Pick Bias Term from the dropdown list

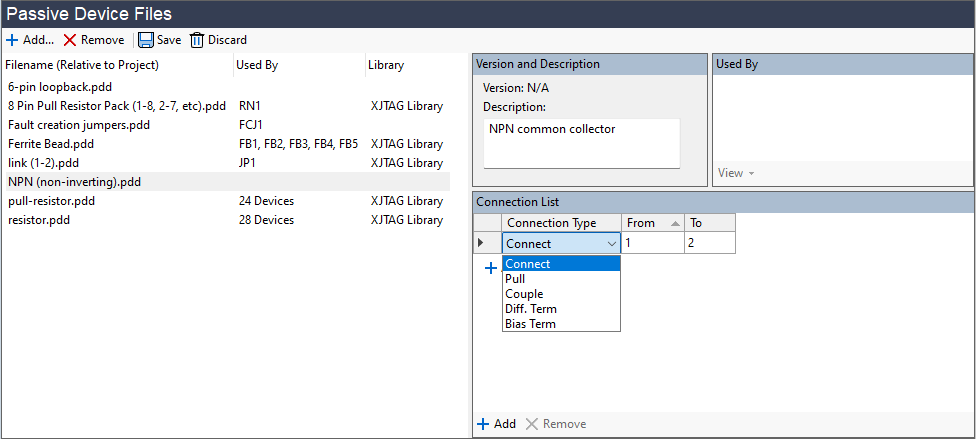point(530,324)
